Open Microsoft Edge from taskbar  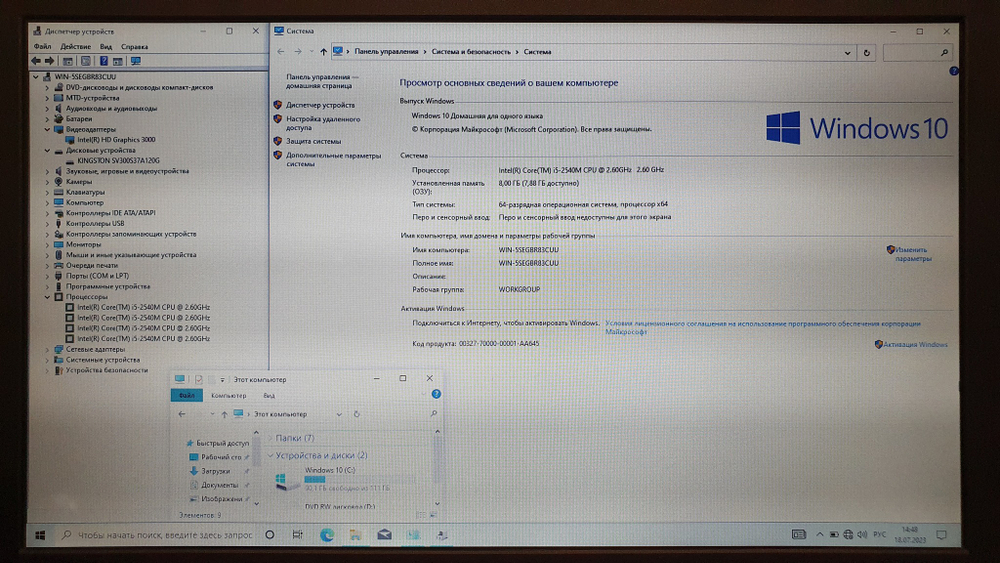tap(327, 535)
